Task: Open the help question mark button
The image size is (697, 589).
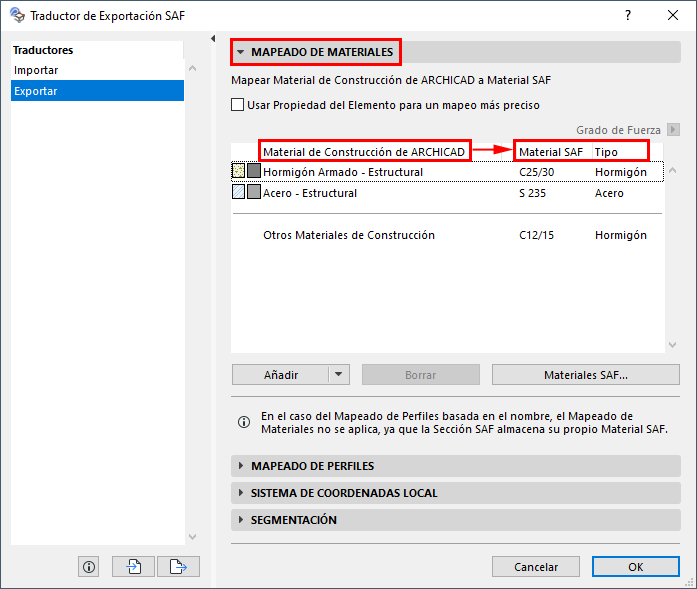Action: click(628, 15)
